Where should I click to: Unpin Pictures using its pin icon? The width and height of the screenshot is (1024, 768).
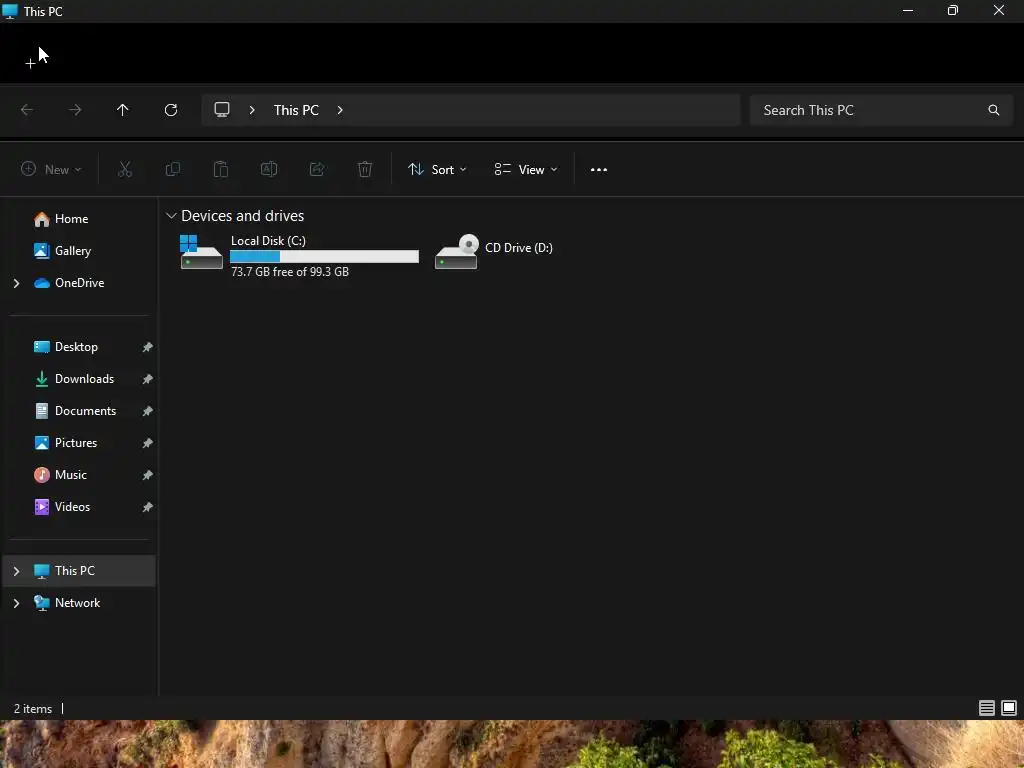[x=148, y=443]
